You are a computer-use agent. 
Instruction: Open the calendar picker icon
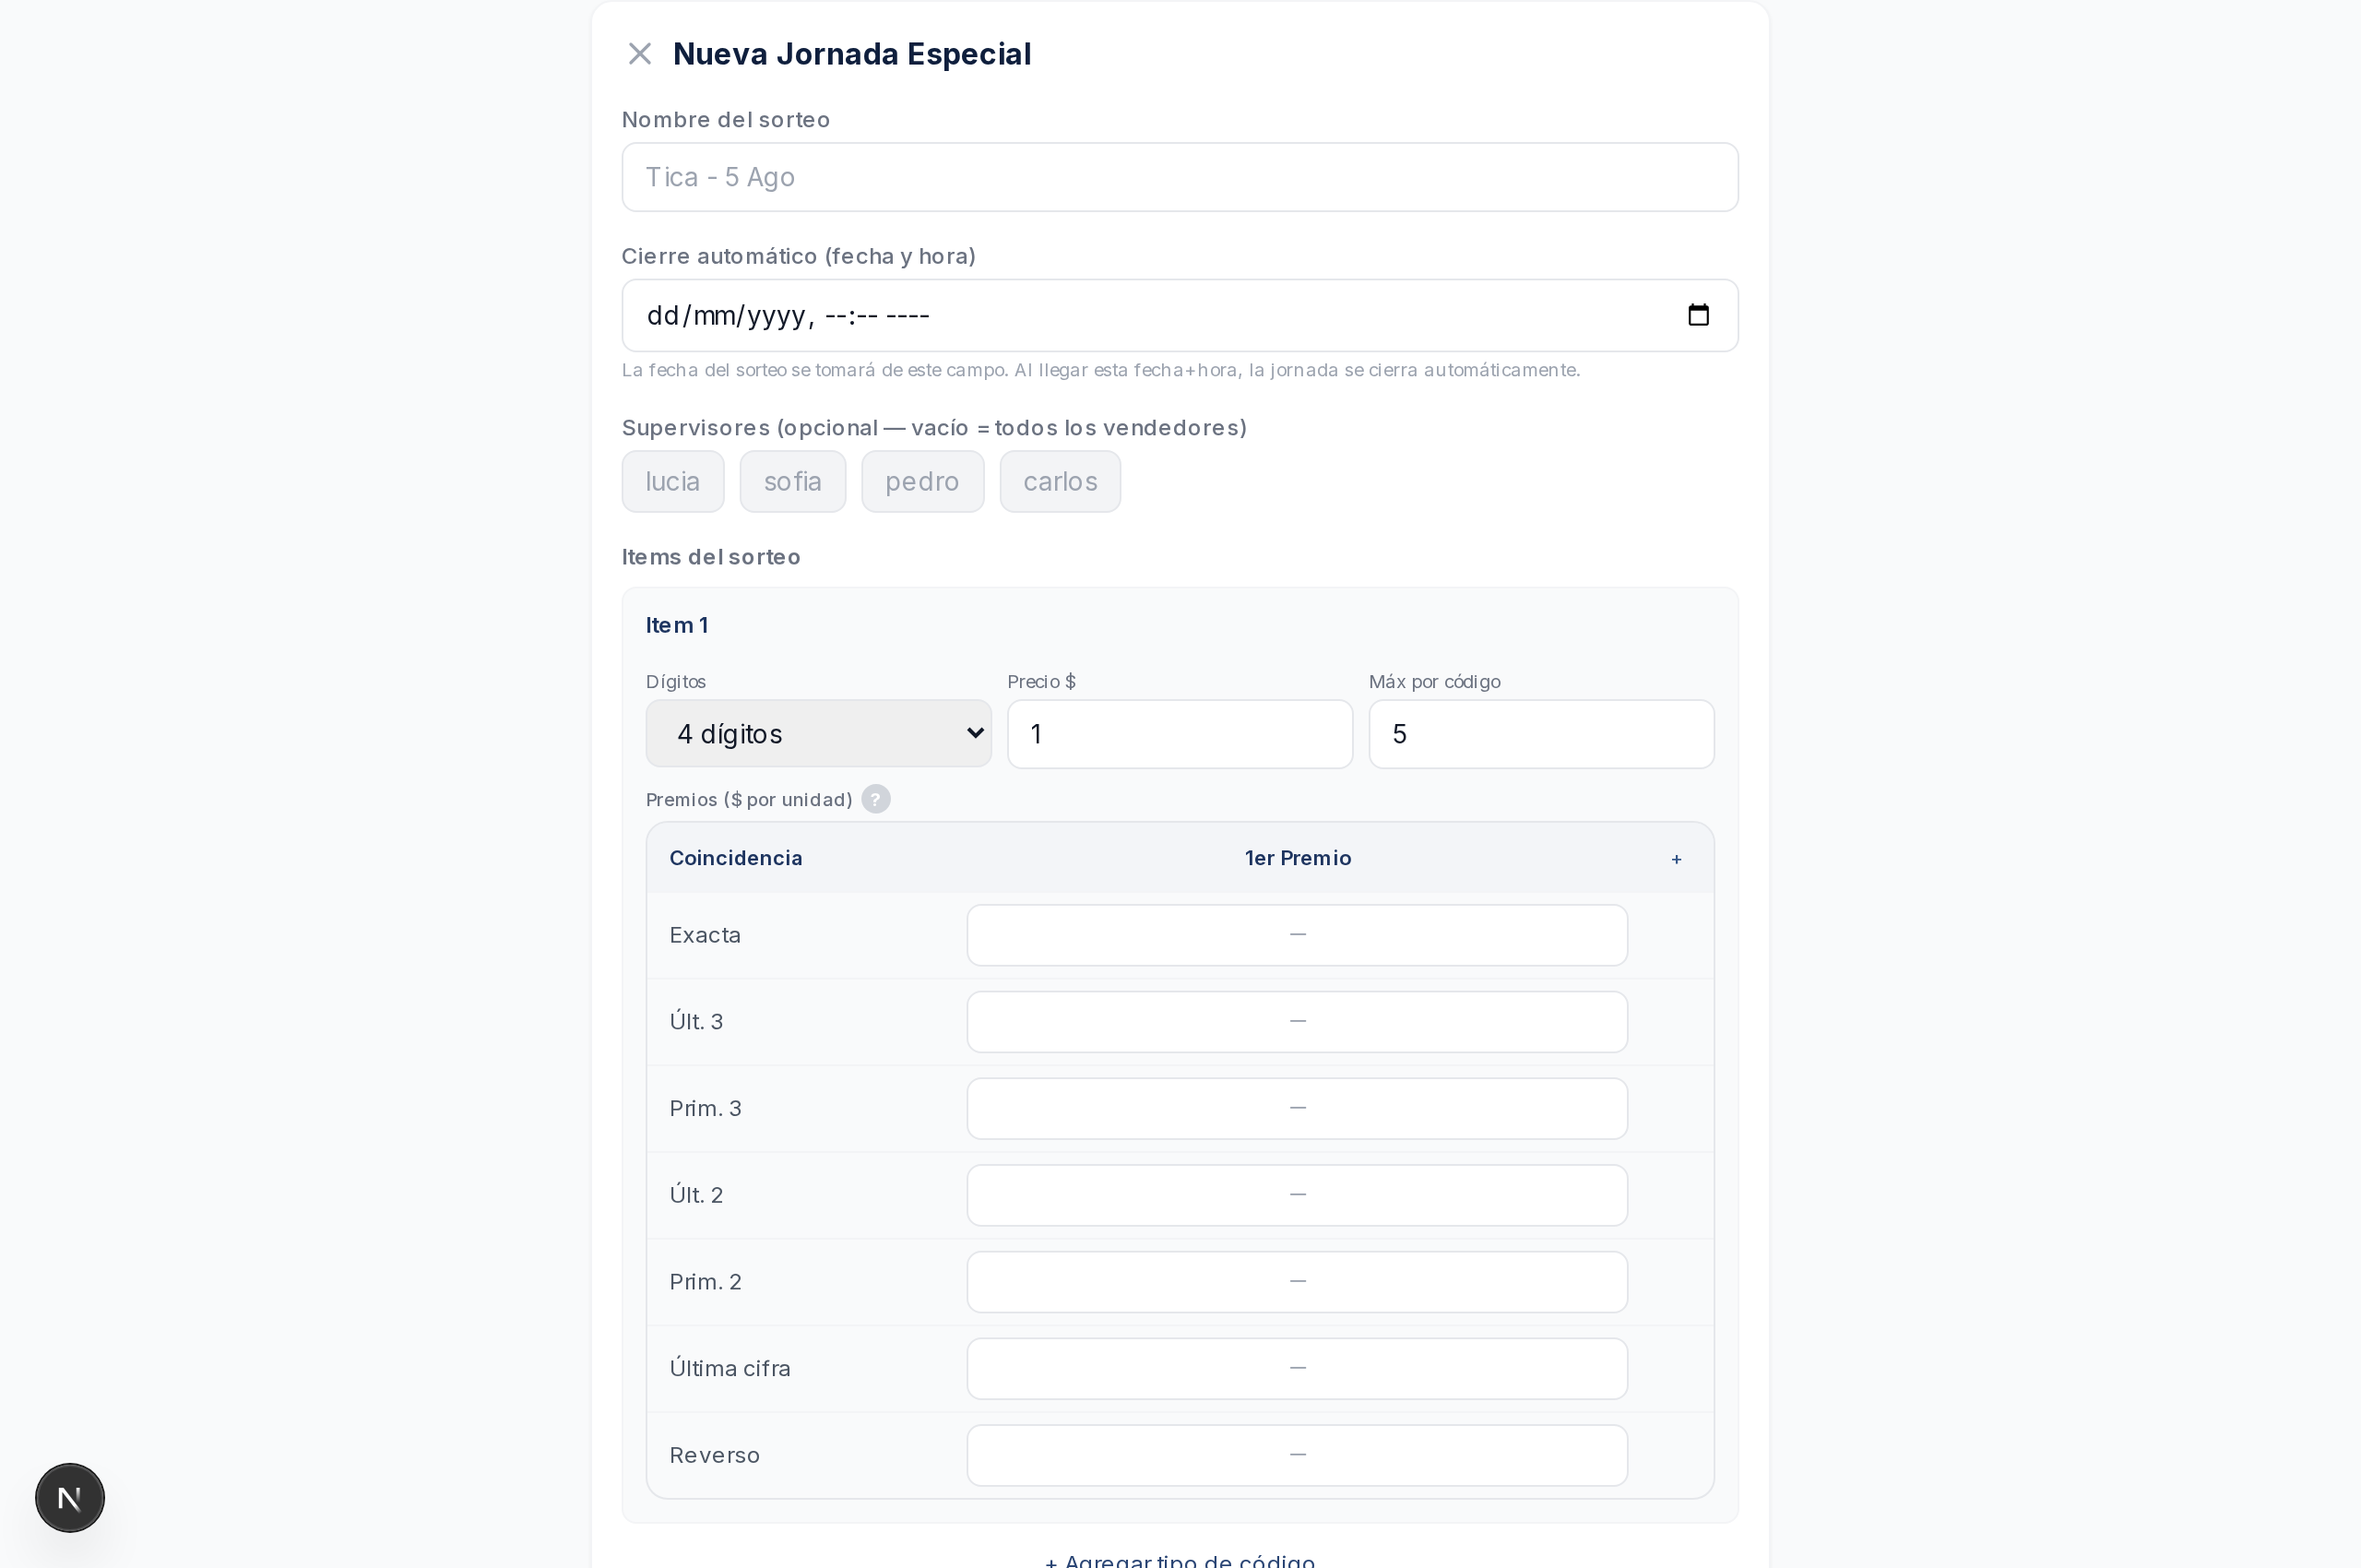tap(1698, 315)
